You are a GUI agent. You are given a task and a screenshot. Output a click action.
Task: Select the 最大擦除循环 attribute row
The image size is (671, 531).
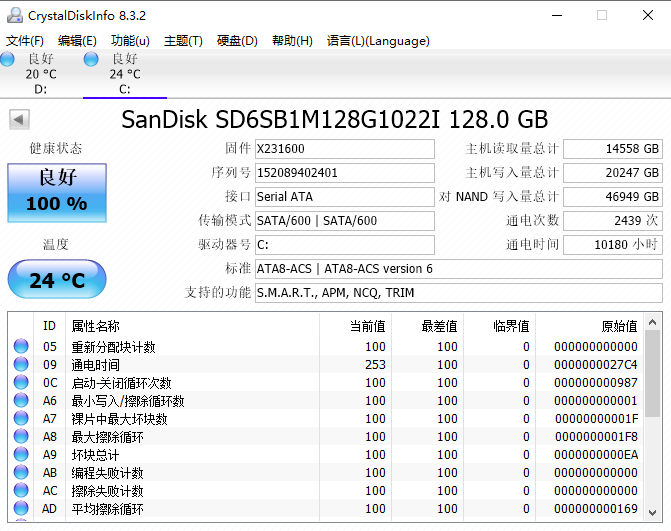click(x=326, y=436)
